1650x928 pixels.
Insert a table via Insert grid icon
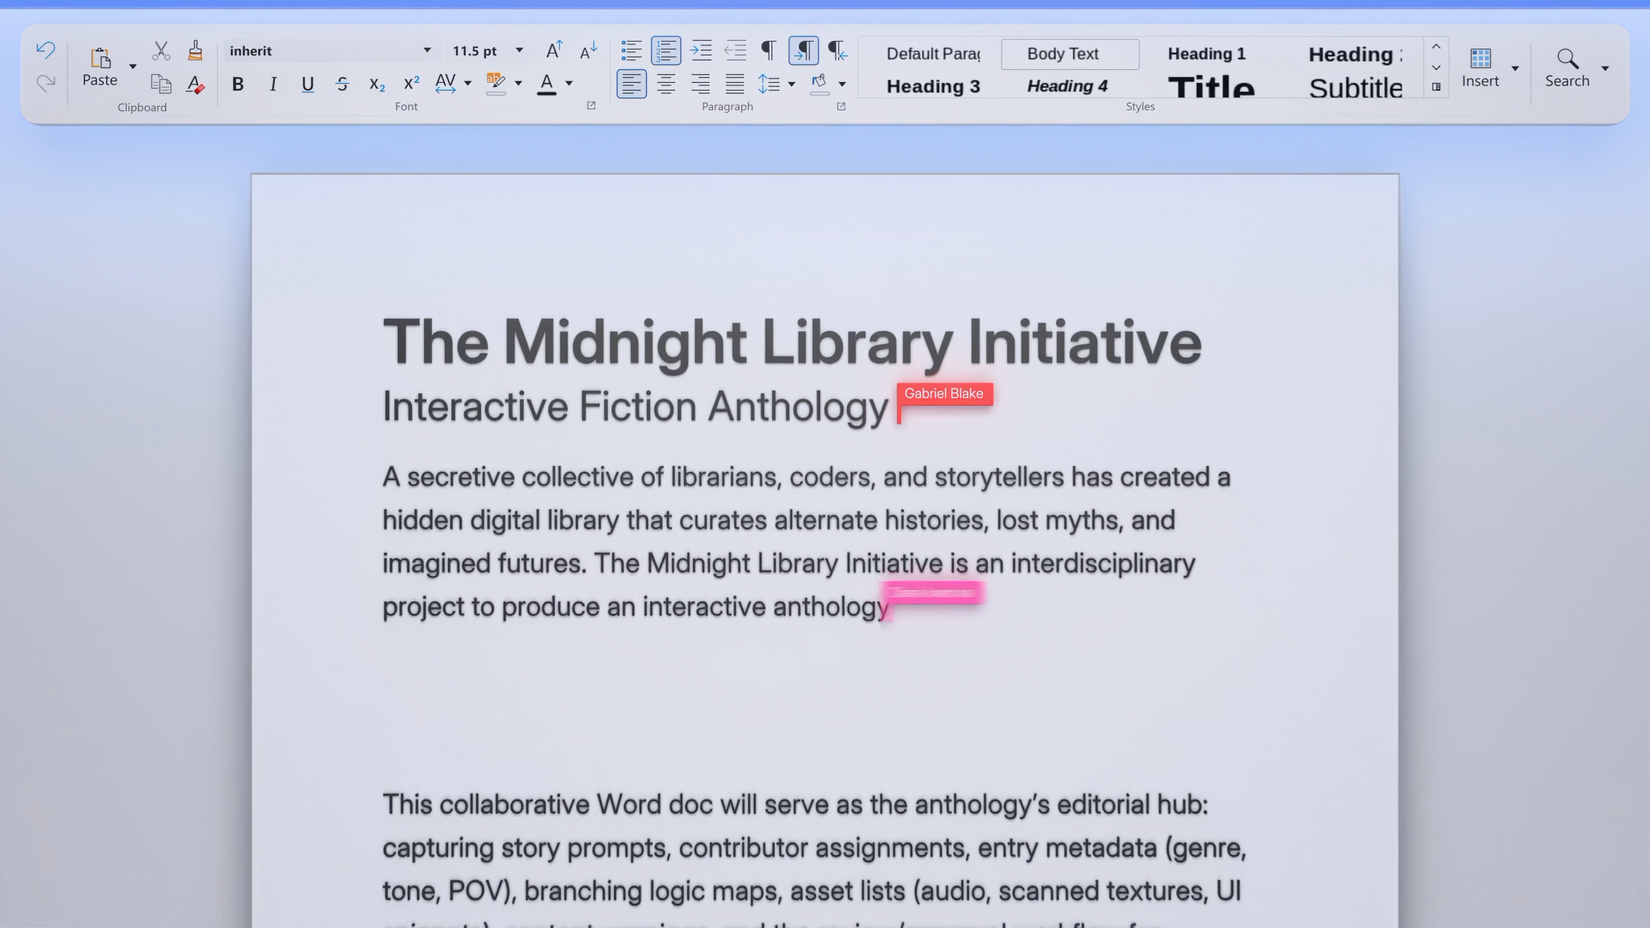(1481, 58)
